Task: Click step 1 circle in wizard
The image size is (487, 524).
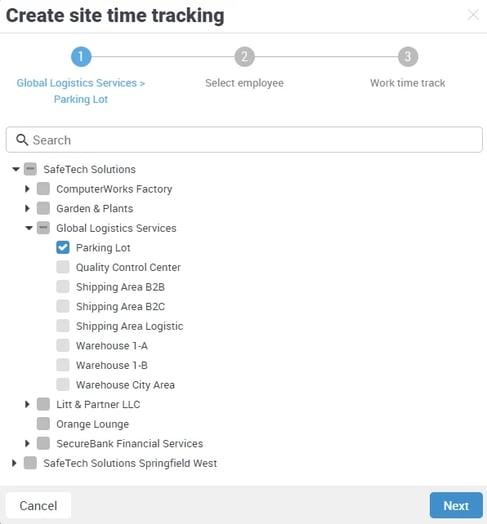Action: (x=81, y=56)
